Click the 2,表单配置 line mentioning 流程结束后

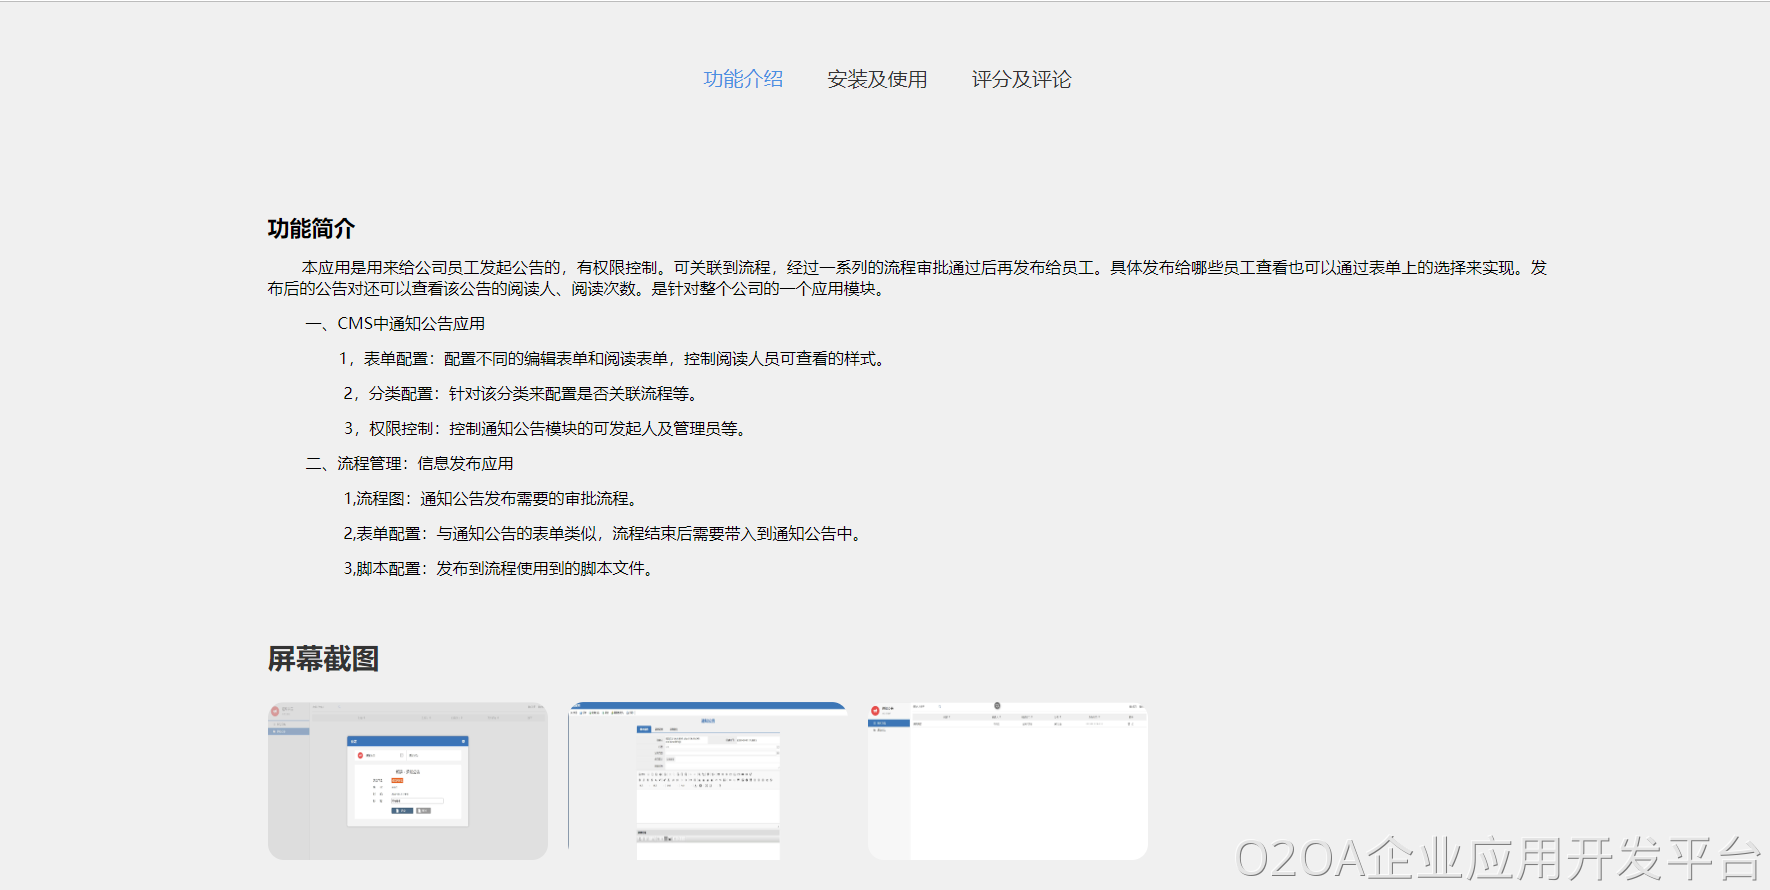click(x=604, y=534)
